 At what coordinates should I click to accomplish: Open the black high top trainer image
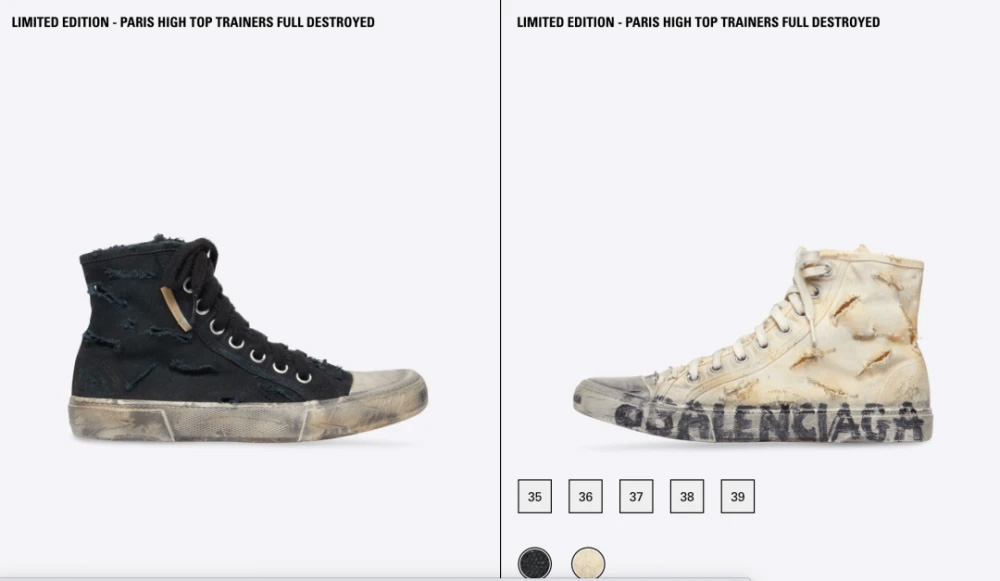pos(247,338)
